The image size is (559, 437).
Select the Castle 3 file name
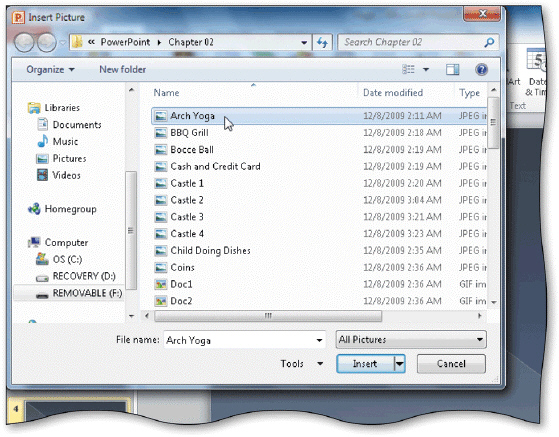click(187, 217)
